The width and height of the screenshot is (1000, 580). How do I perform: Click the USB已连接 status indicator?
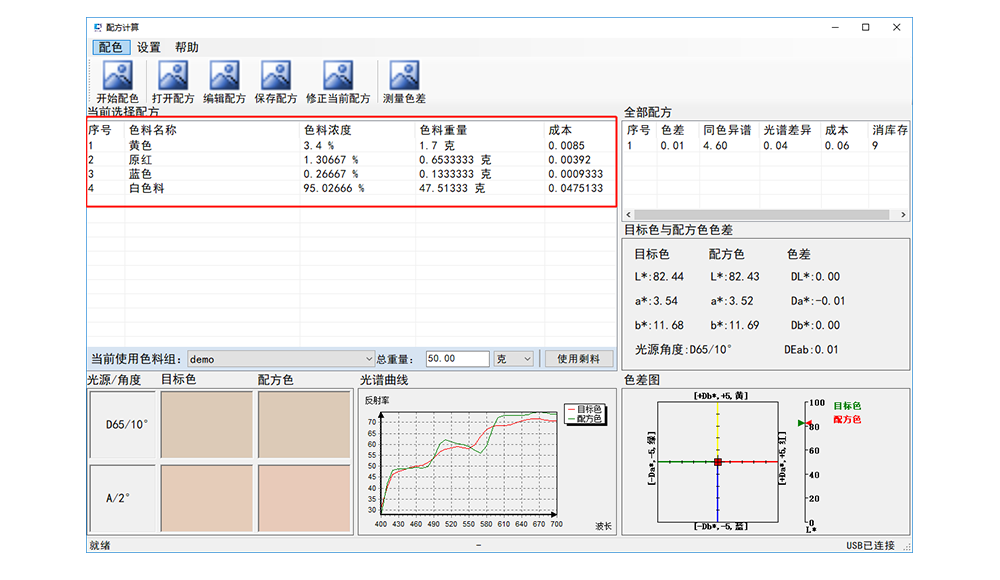pos(871,546)
